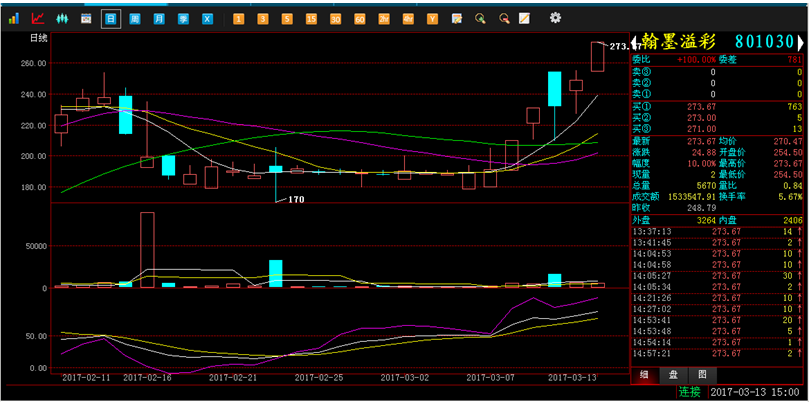This screenshot has height=403, width=811.
Task: Click the zoom in magnifier icon
Action: coord(480,19)
